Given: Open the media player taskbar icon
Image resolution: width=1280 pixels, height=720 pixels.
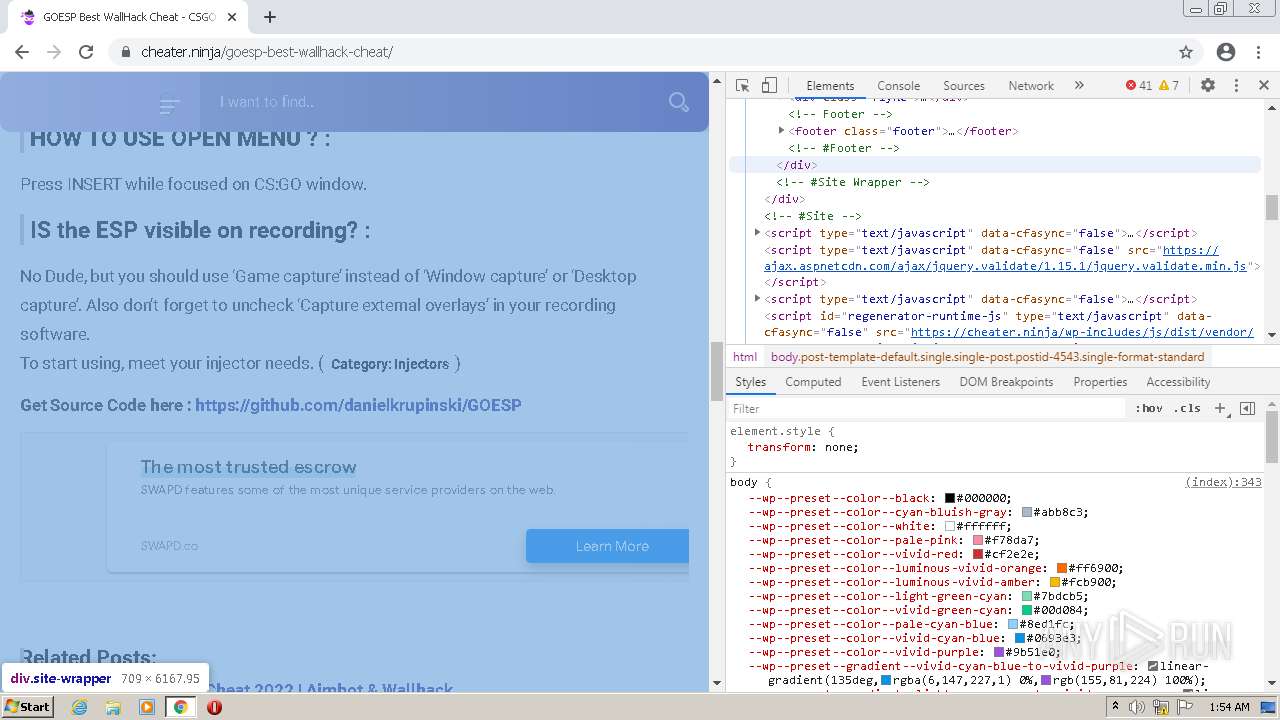Looking at the screenshot, I should 147,707.
